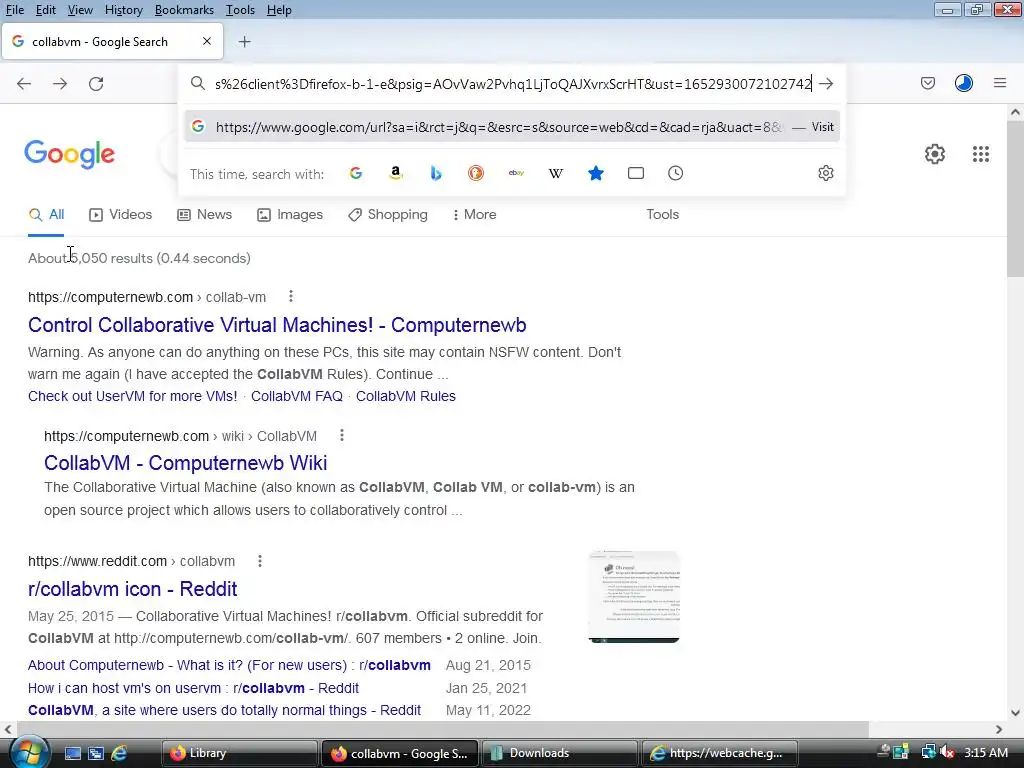Viewport: 1024px width, 768px height.
Task: Visit the suggested google.com/url autocomplete row
Action: click(512, 127)
